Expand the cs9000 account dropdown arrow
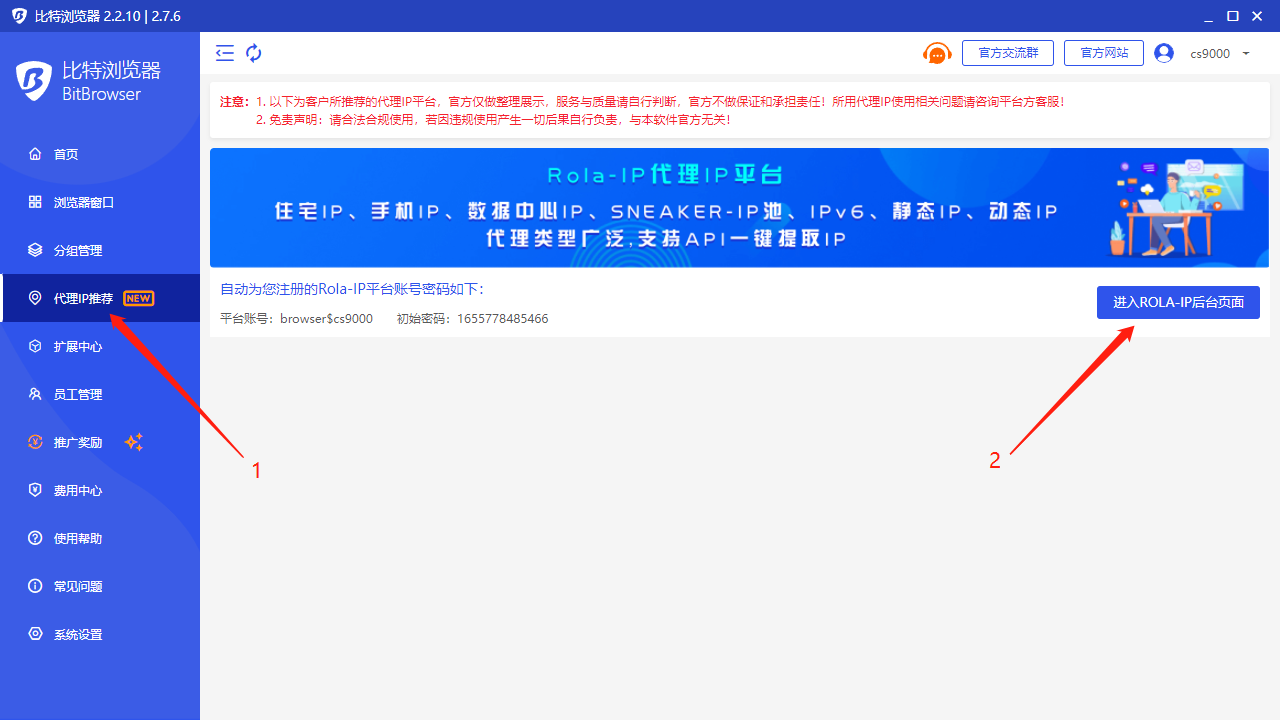This screenshot has width=1280, height=720. pyautogui.click(x=1246, y=53)
